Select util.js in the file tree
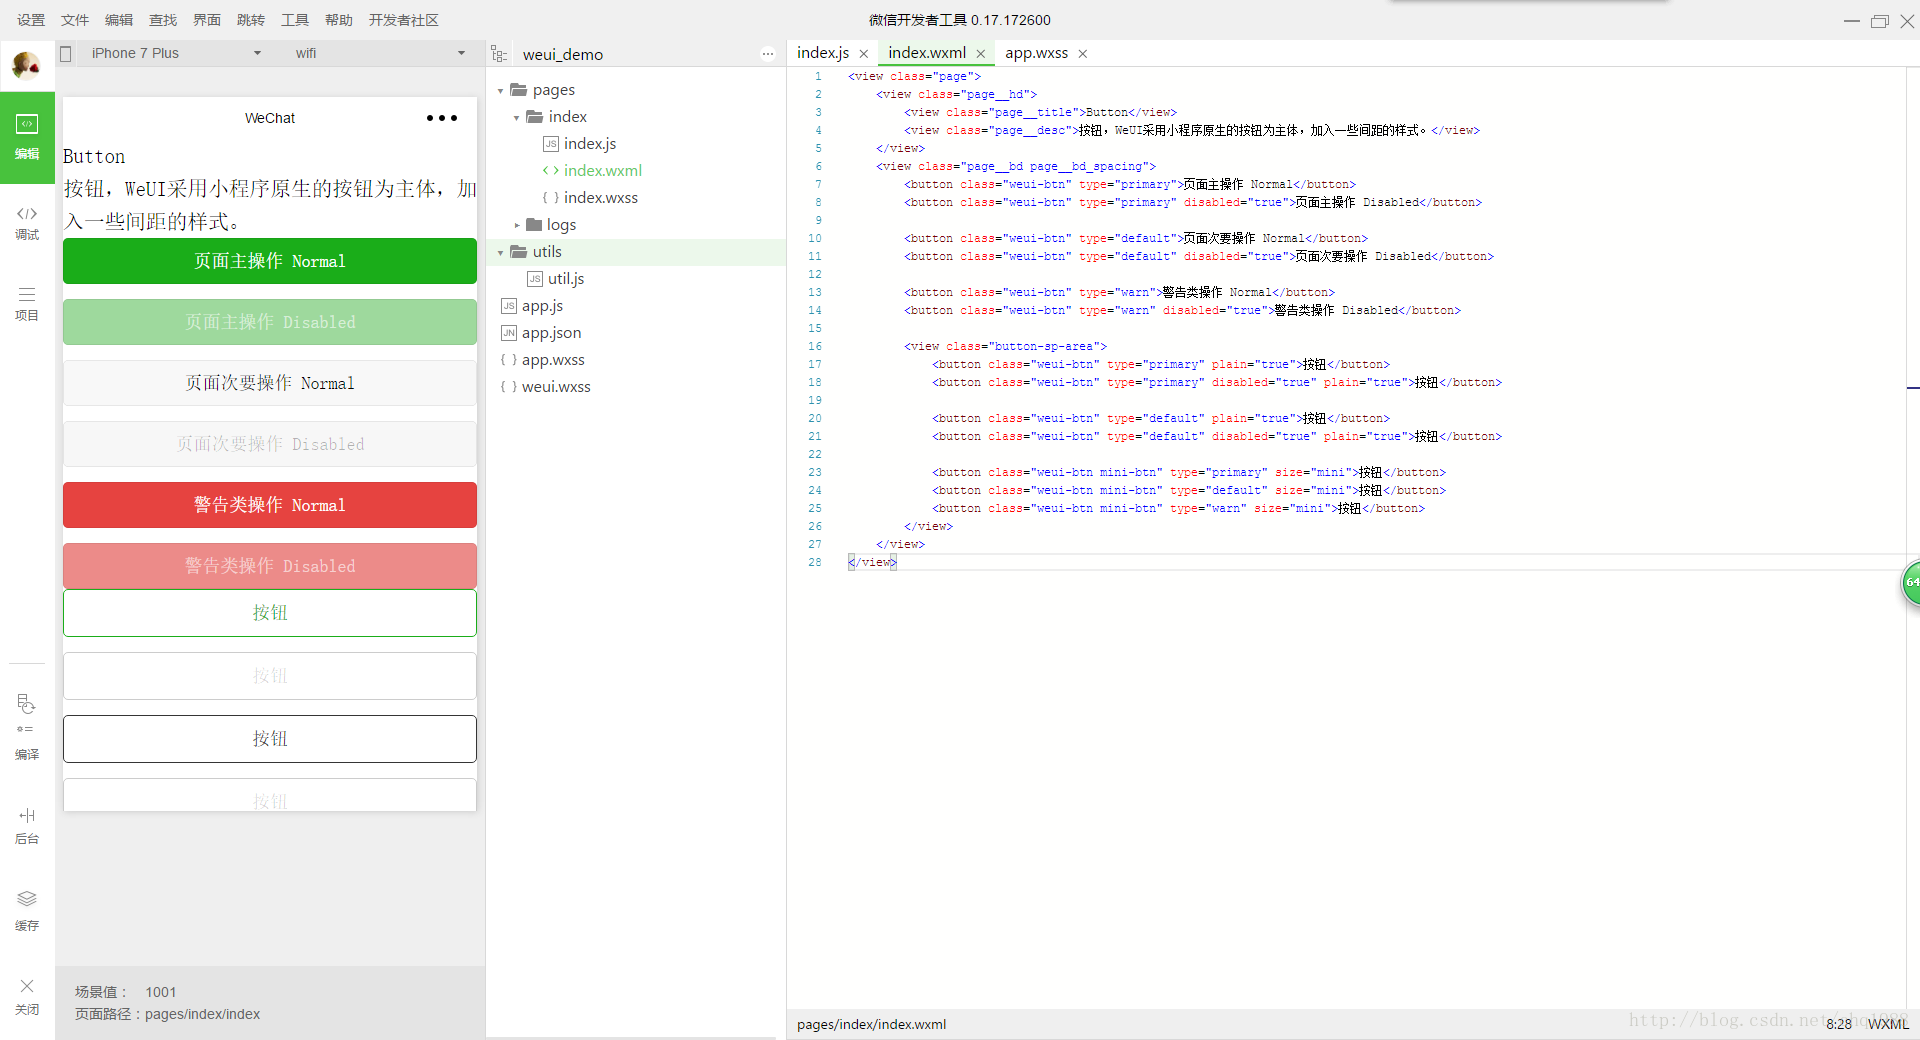The width and height of the screenshot is (1920, 1040). 566,279
